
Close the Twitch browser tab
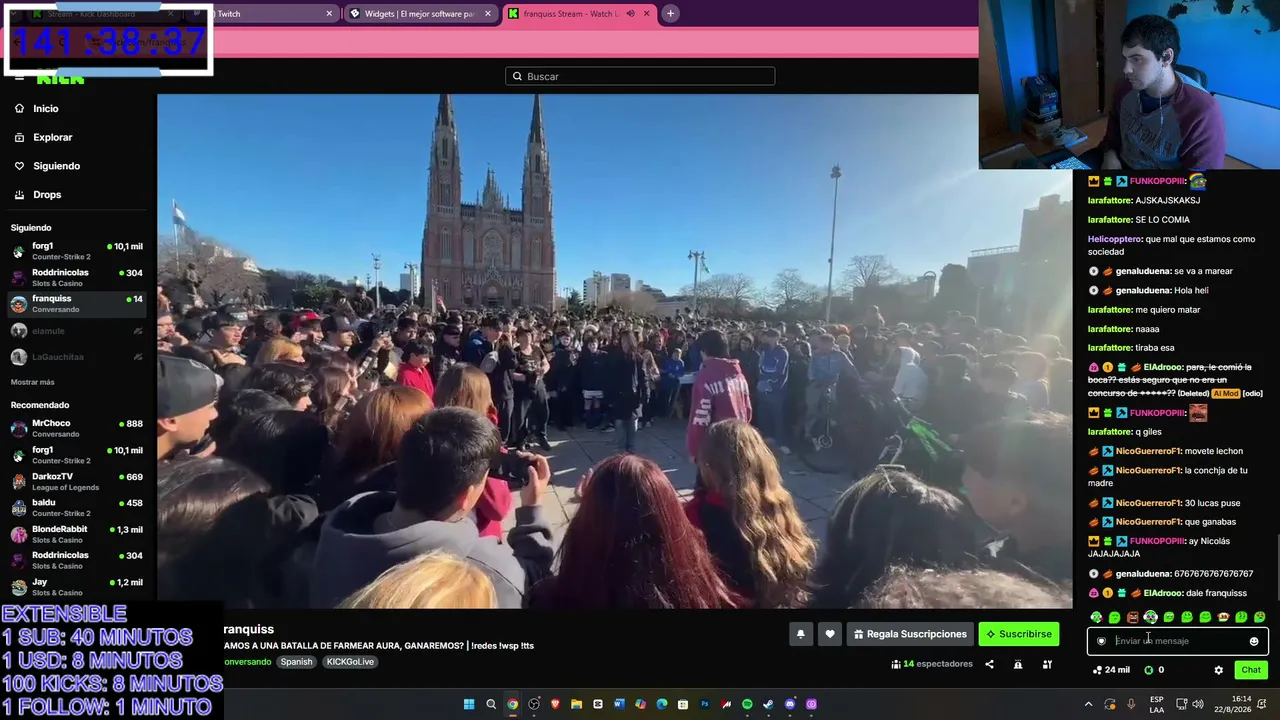coord(329,14)
